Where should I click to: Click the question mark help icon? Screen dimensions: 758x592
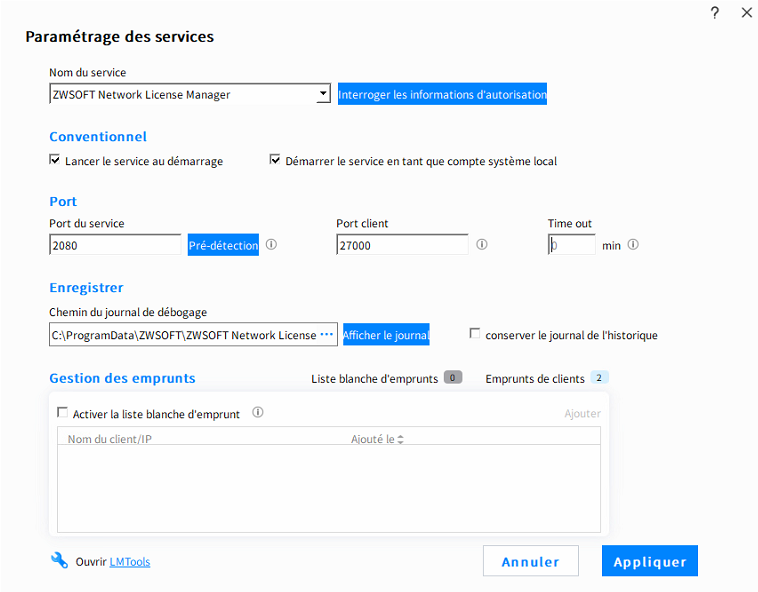pyautogui.click(x=714, y=13)
